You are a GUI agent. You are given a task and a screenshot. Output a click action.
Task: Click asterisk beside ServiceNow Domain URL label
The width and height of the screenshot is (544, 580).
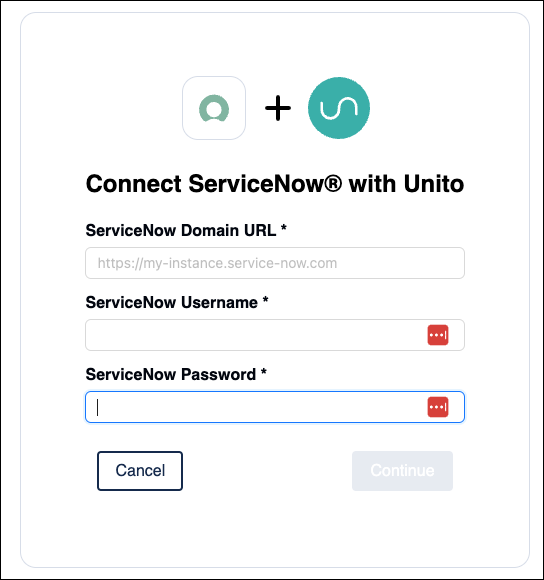284,227
